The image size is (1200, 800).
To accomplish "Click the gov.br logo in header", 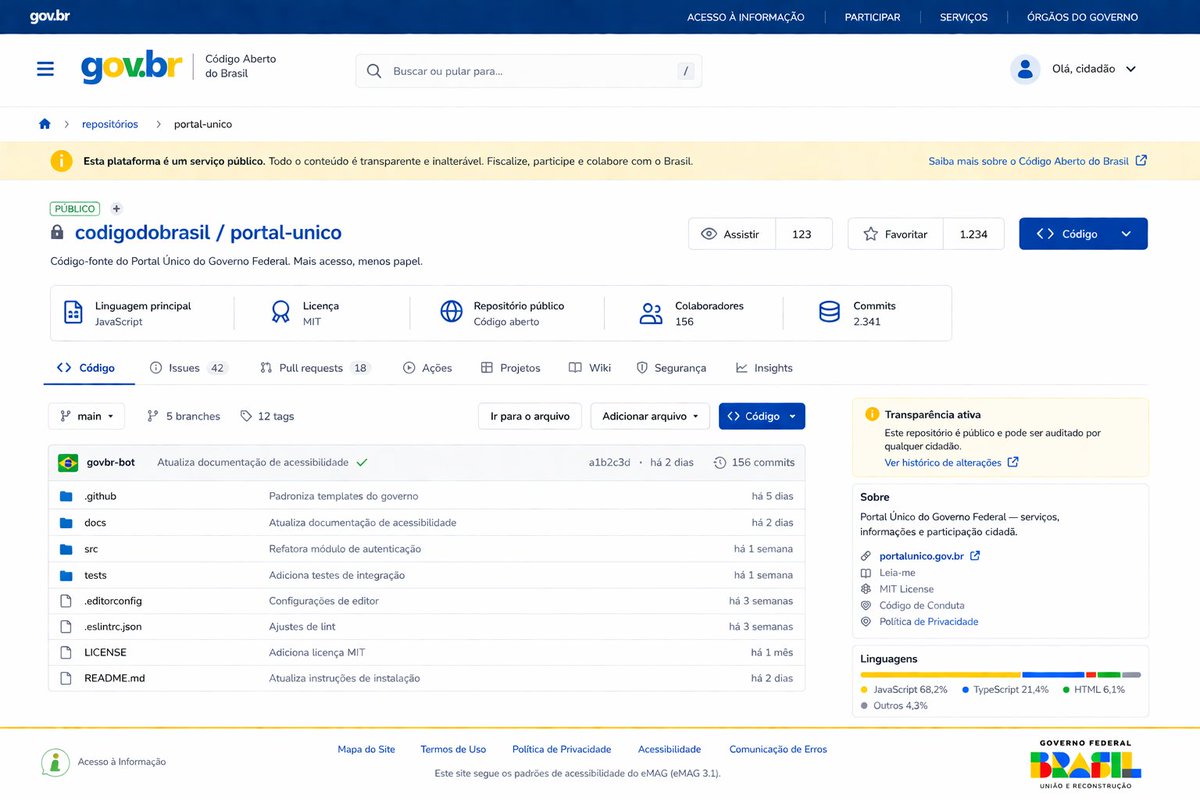I will coord(130,67).
